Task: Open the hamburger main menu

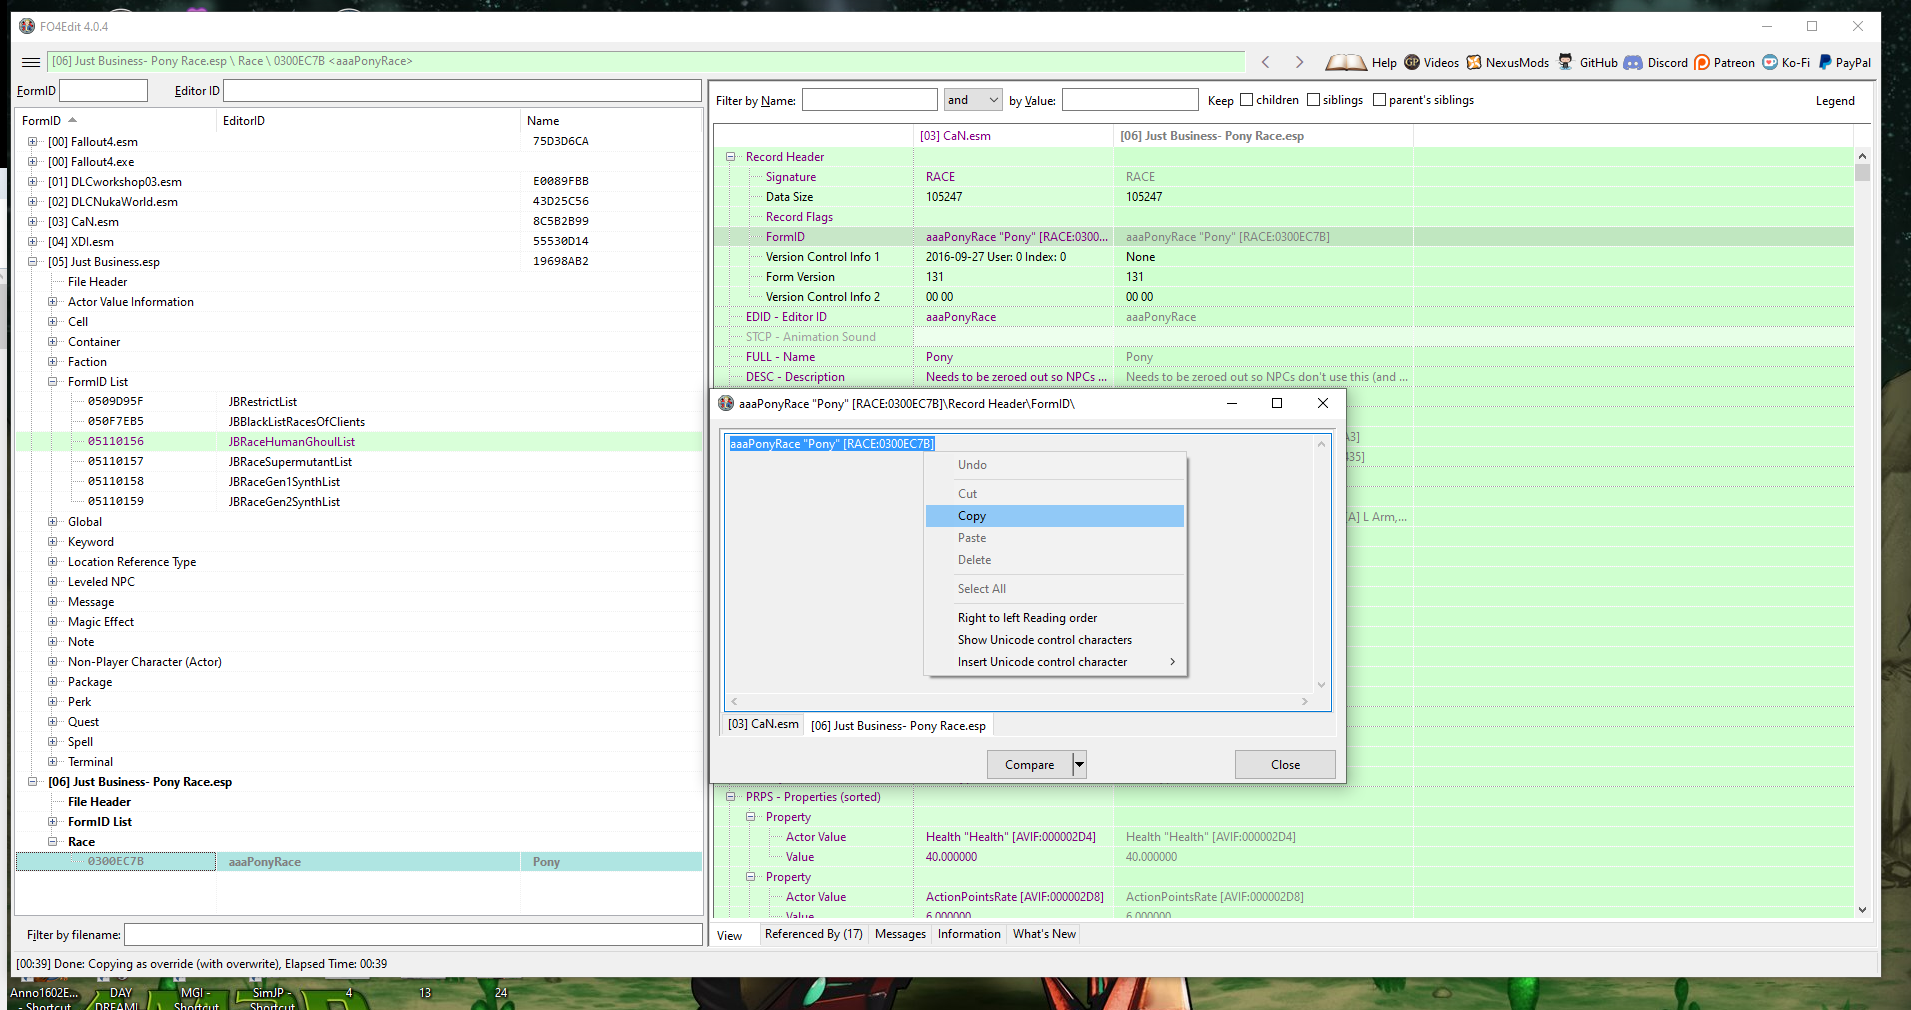Action: (31, 62)
